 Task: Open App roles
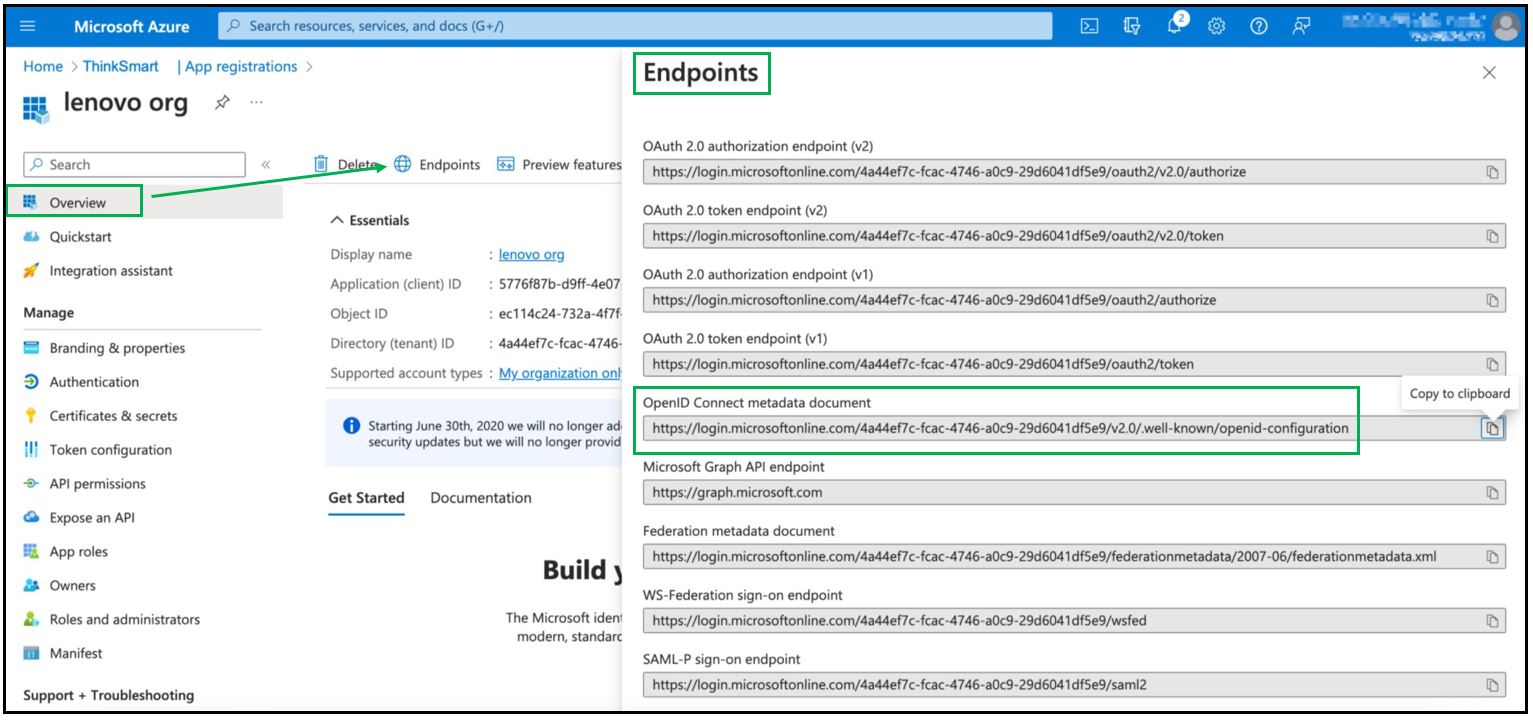coord(78,552)
